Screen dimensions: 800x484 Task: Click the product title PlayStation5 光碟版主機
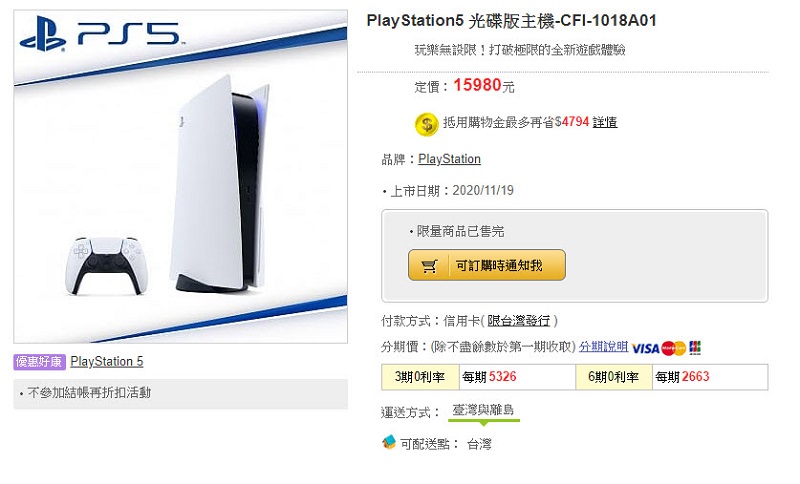tap(512, 21)
